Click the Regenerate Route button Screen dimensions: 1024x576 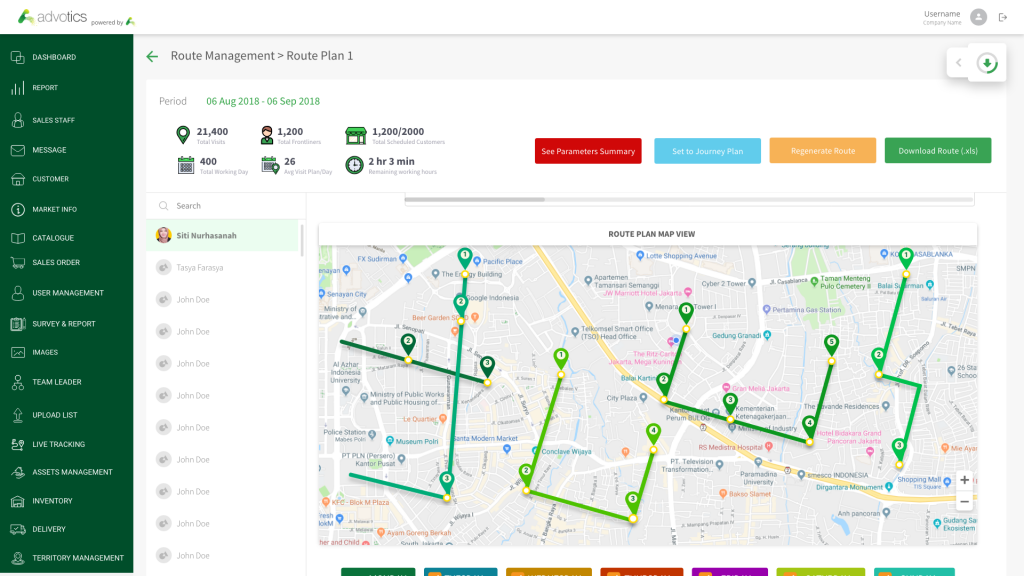(822, 150)
